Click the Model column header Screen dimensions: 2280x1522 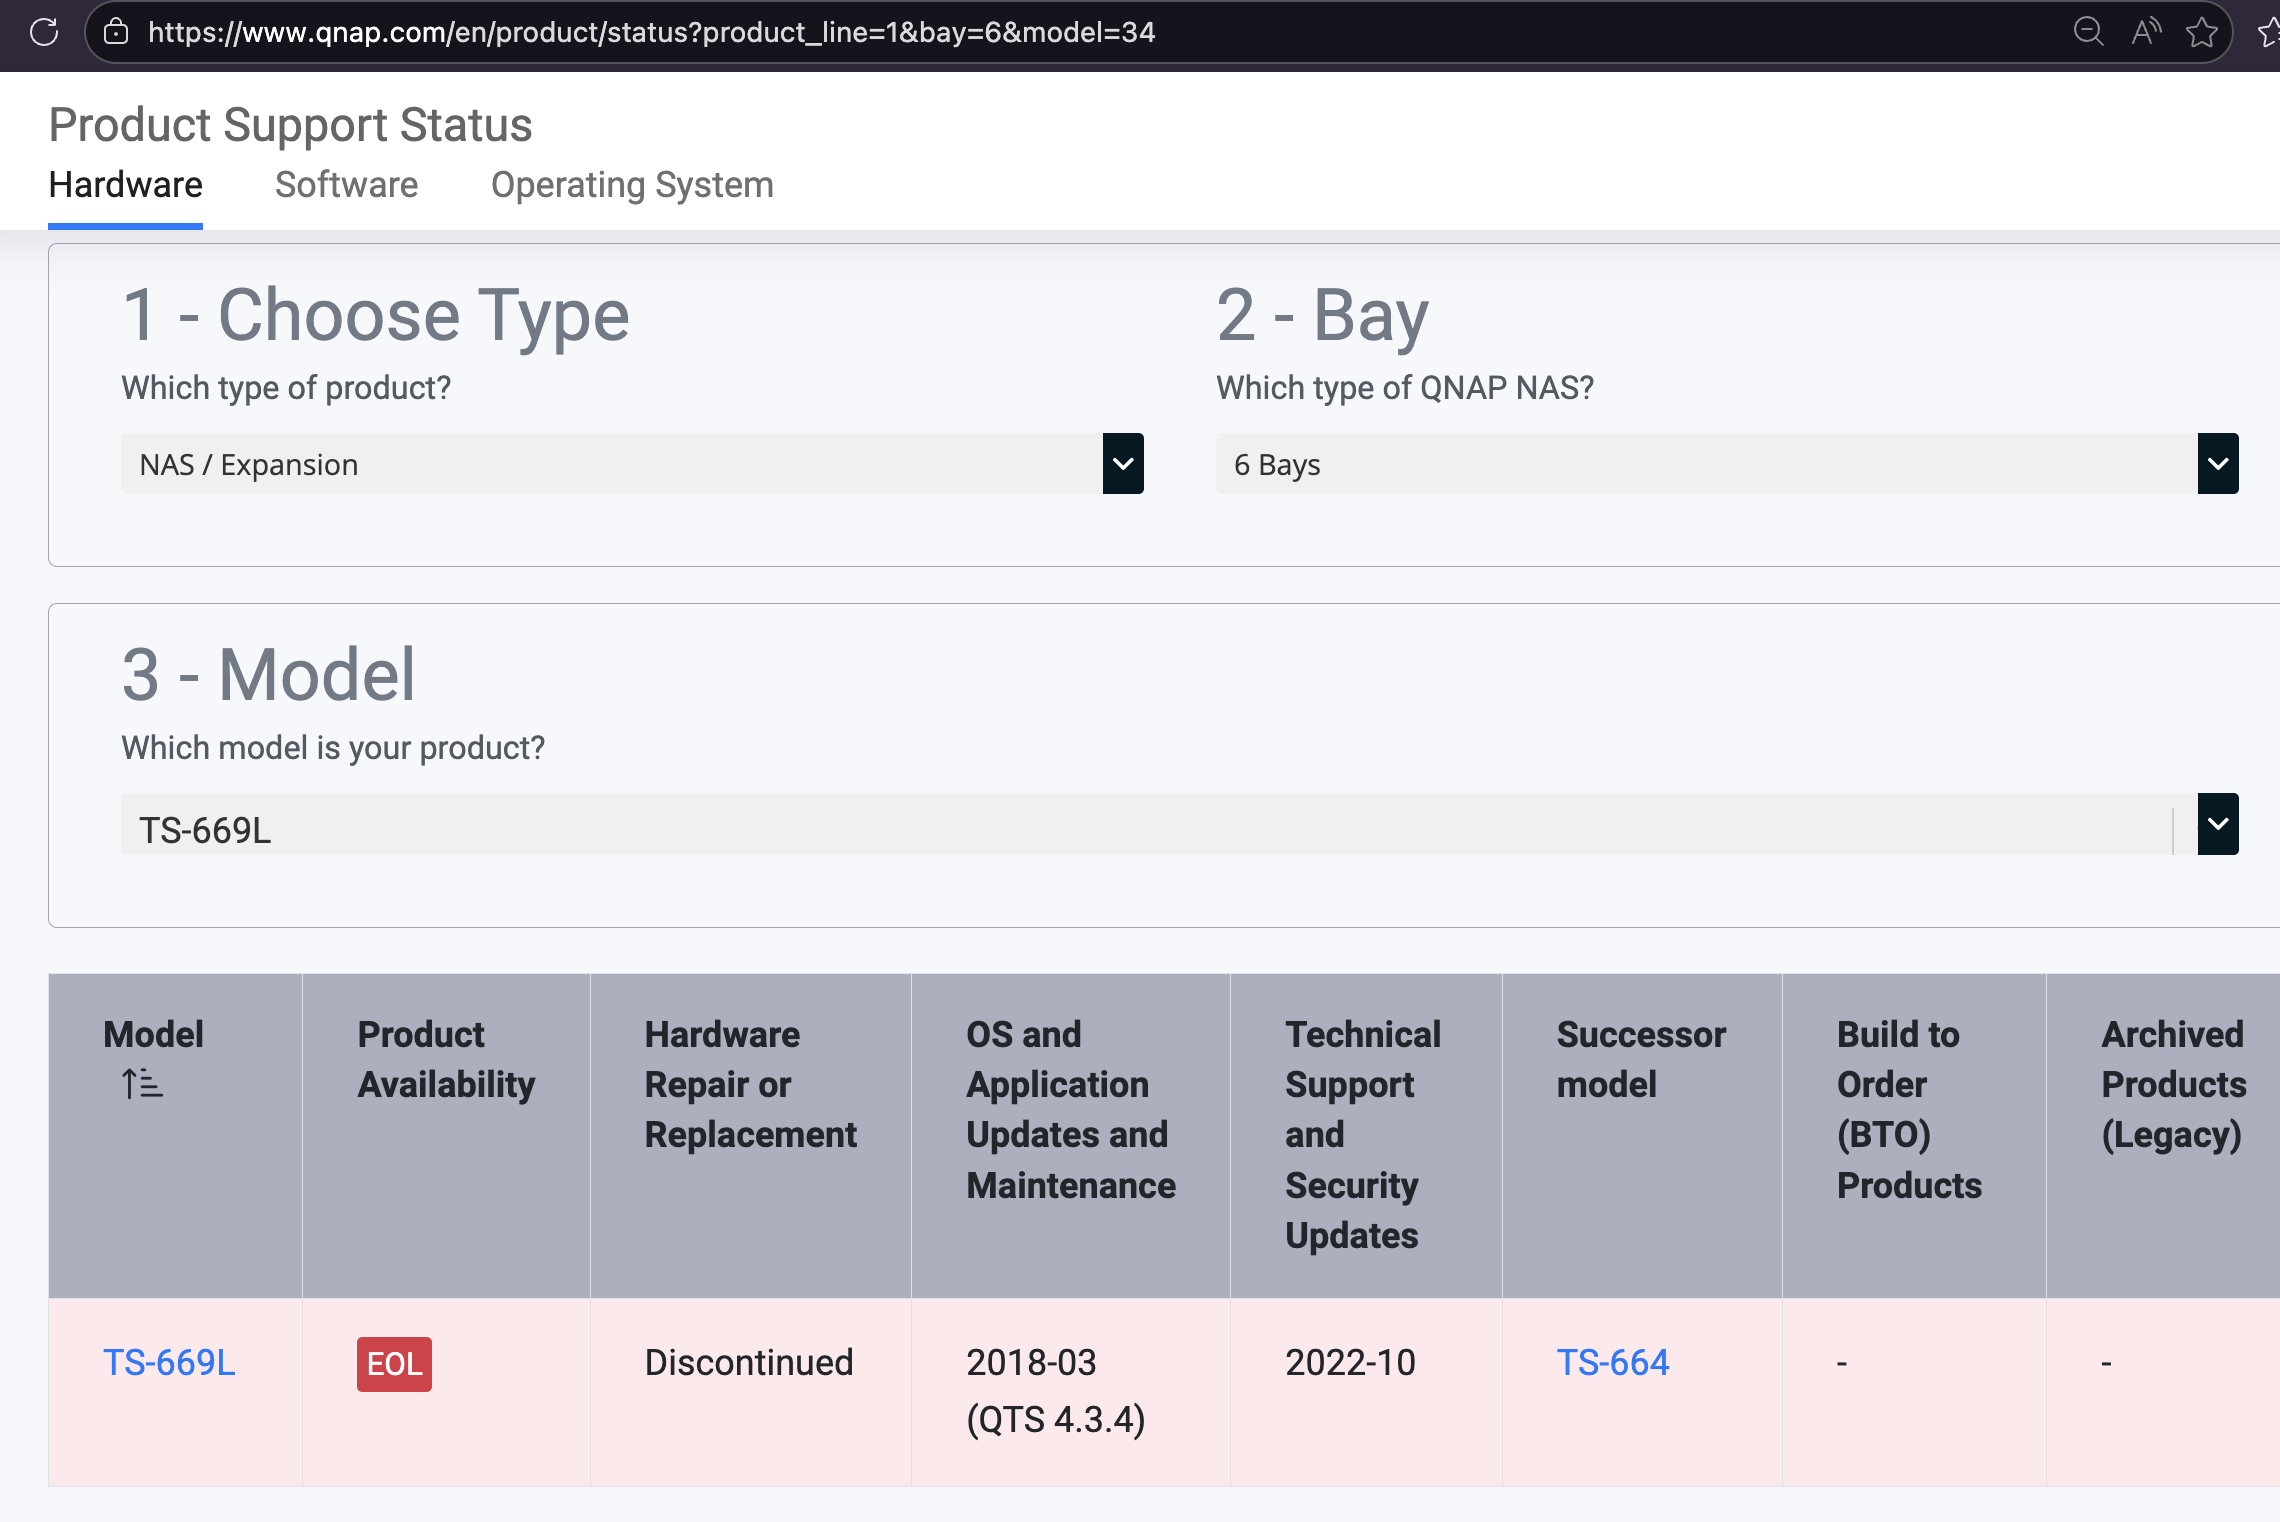[153, 1034]
